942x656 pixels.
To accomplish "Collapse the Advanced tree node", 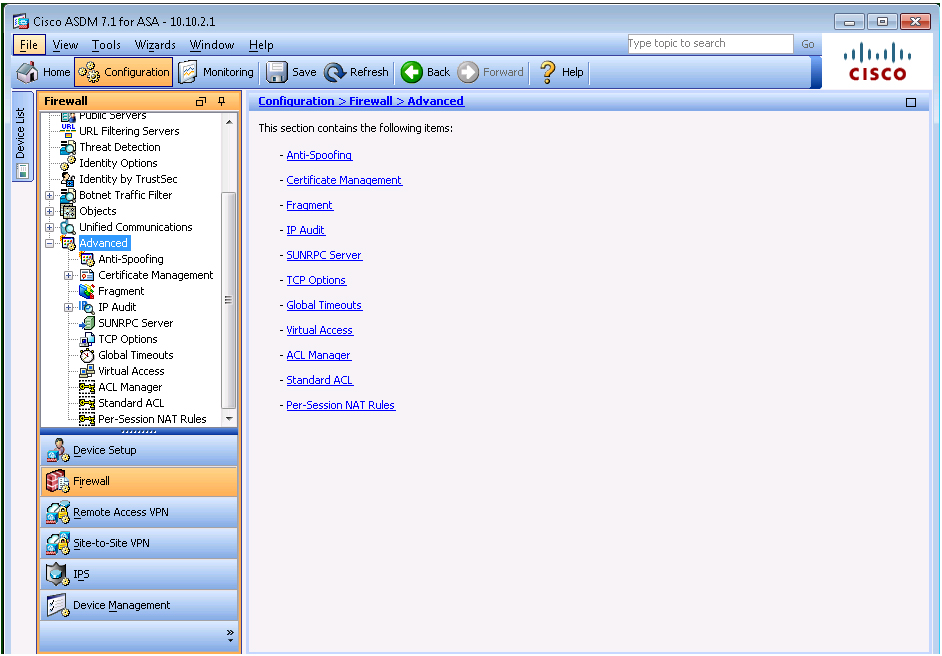I will click(50, 243).
